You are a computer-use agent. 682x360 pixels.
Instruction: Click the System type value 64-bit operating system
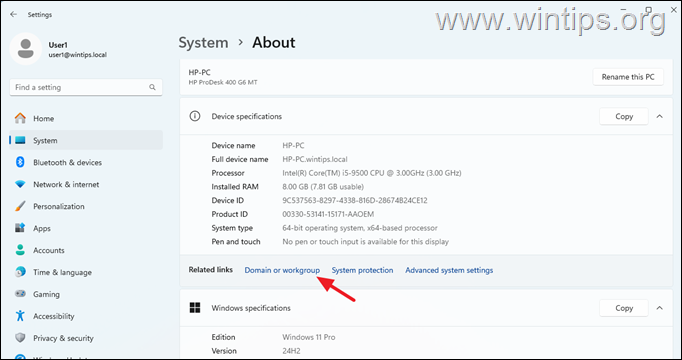coord(360,228)
